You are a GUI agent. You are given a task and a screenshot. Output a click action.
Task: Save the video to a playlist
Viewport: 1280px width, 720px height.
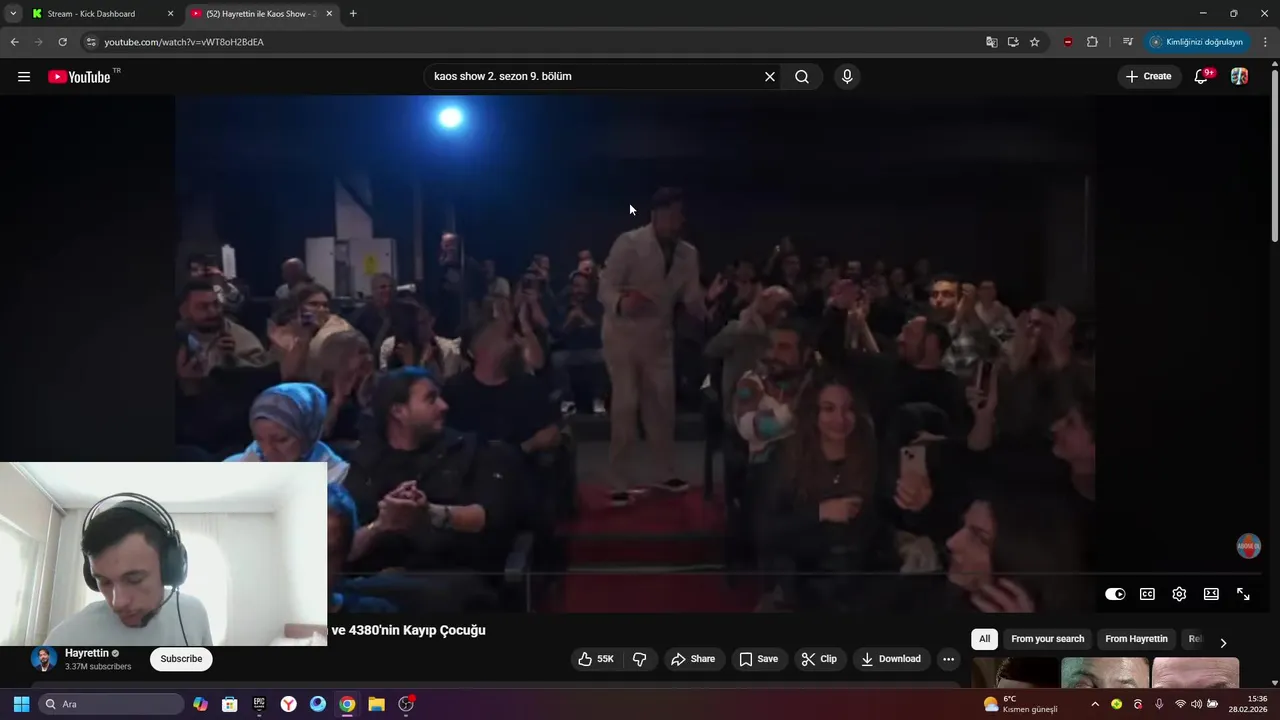pyautogui.click(x=758, y=659)
